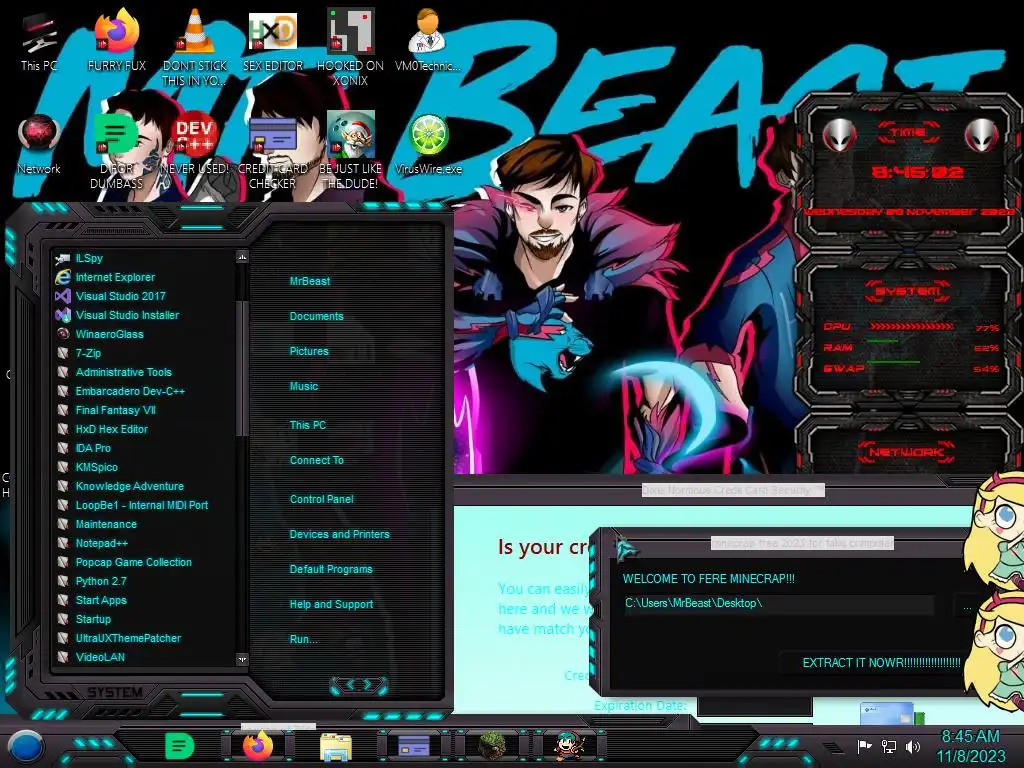
Task: Expand the Popcap Game Collection folder
Action: coord(133,562)
